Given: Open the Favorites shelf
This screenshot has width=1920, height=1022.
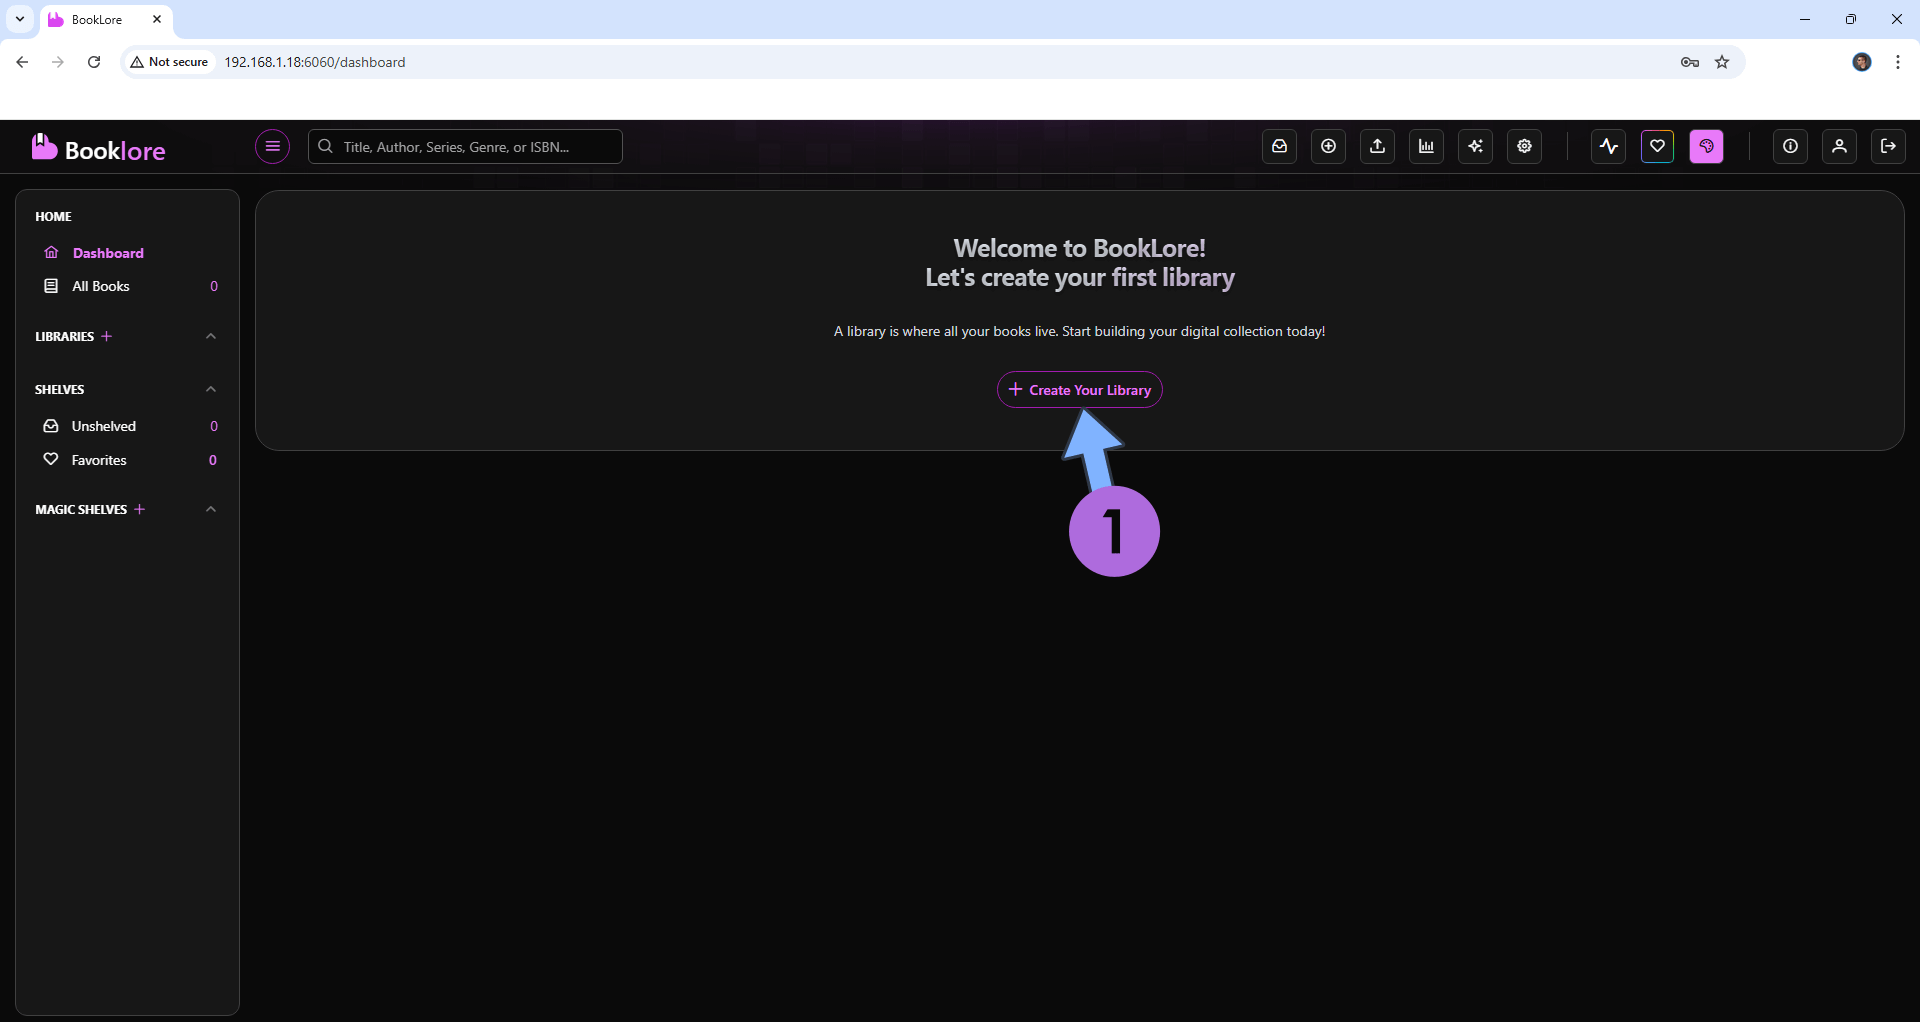Looking at the screenshot, I should point(99,460).
